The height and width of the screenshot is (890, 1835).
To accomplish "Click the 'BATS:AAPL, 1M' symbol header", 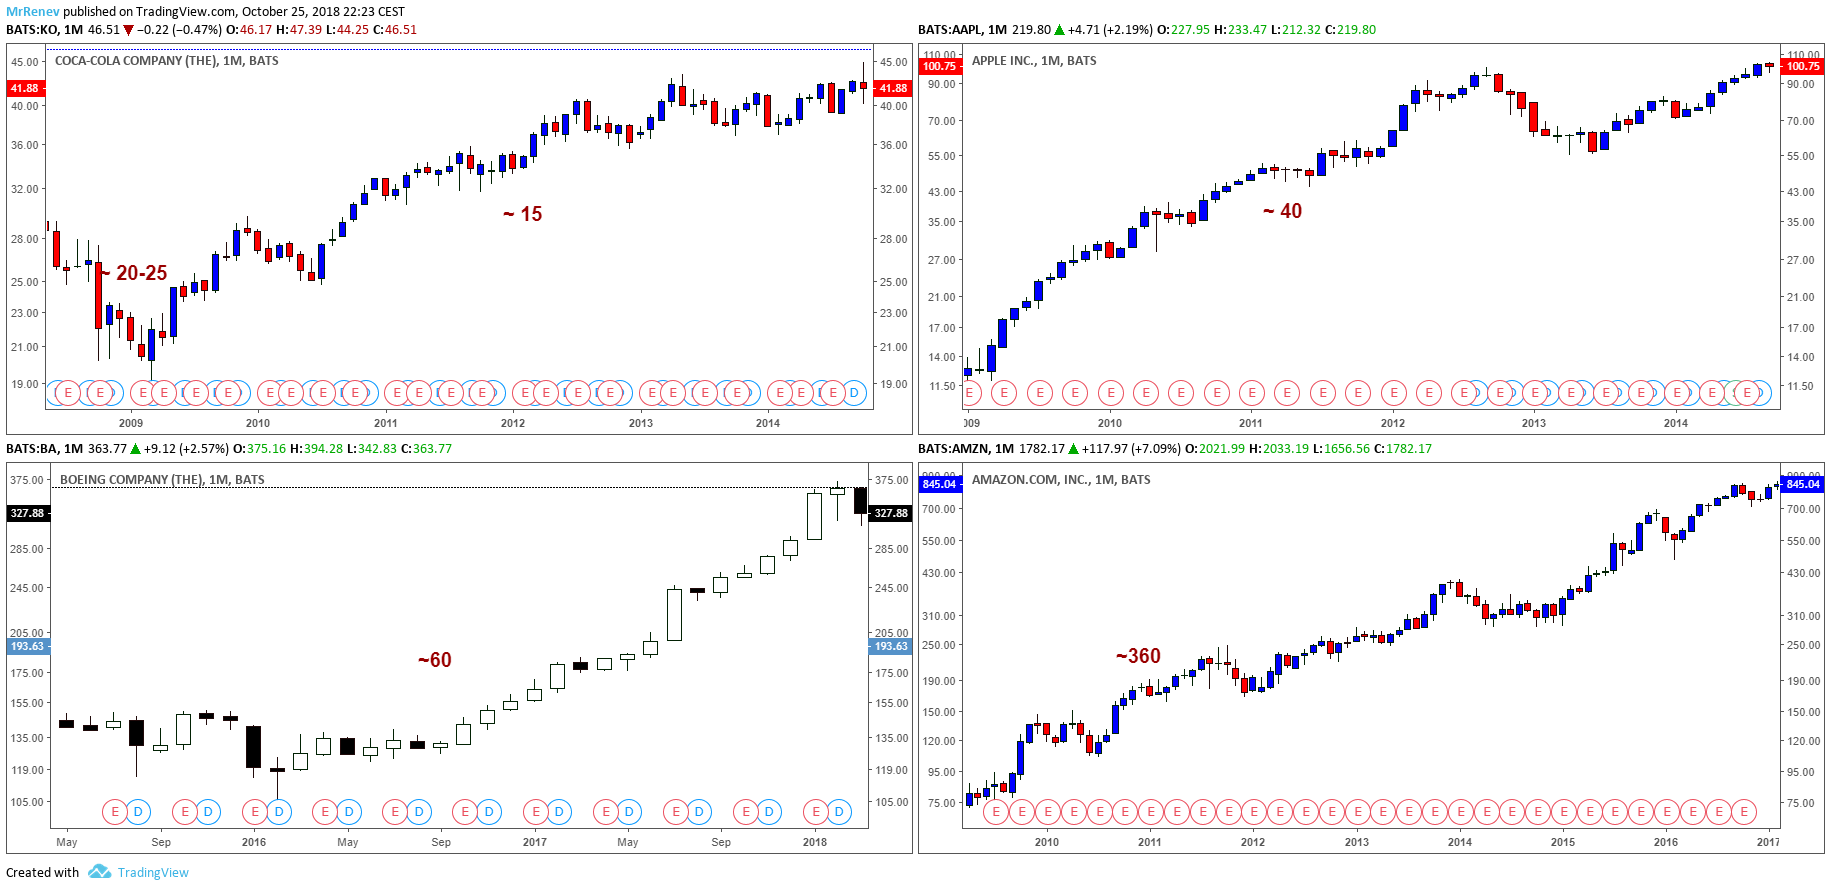I will coord(964,30).
